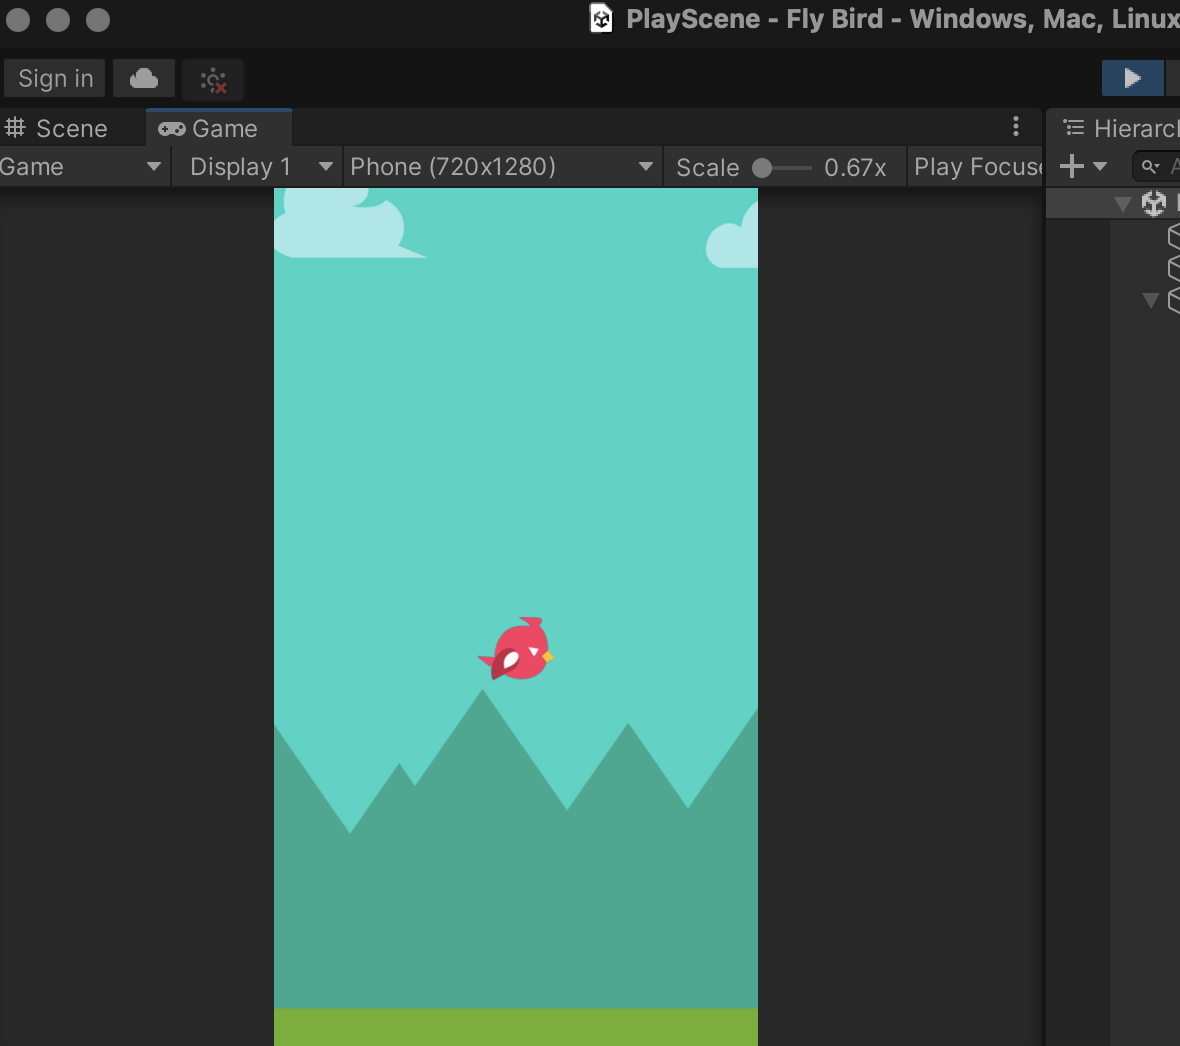Image resolution: width=1180 pixels, height=1046 pixels.
Task: Open the Play Focused dropdown
Action: [976, 166]
